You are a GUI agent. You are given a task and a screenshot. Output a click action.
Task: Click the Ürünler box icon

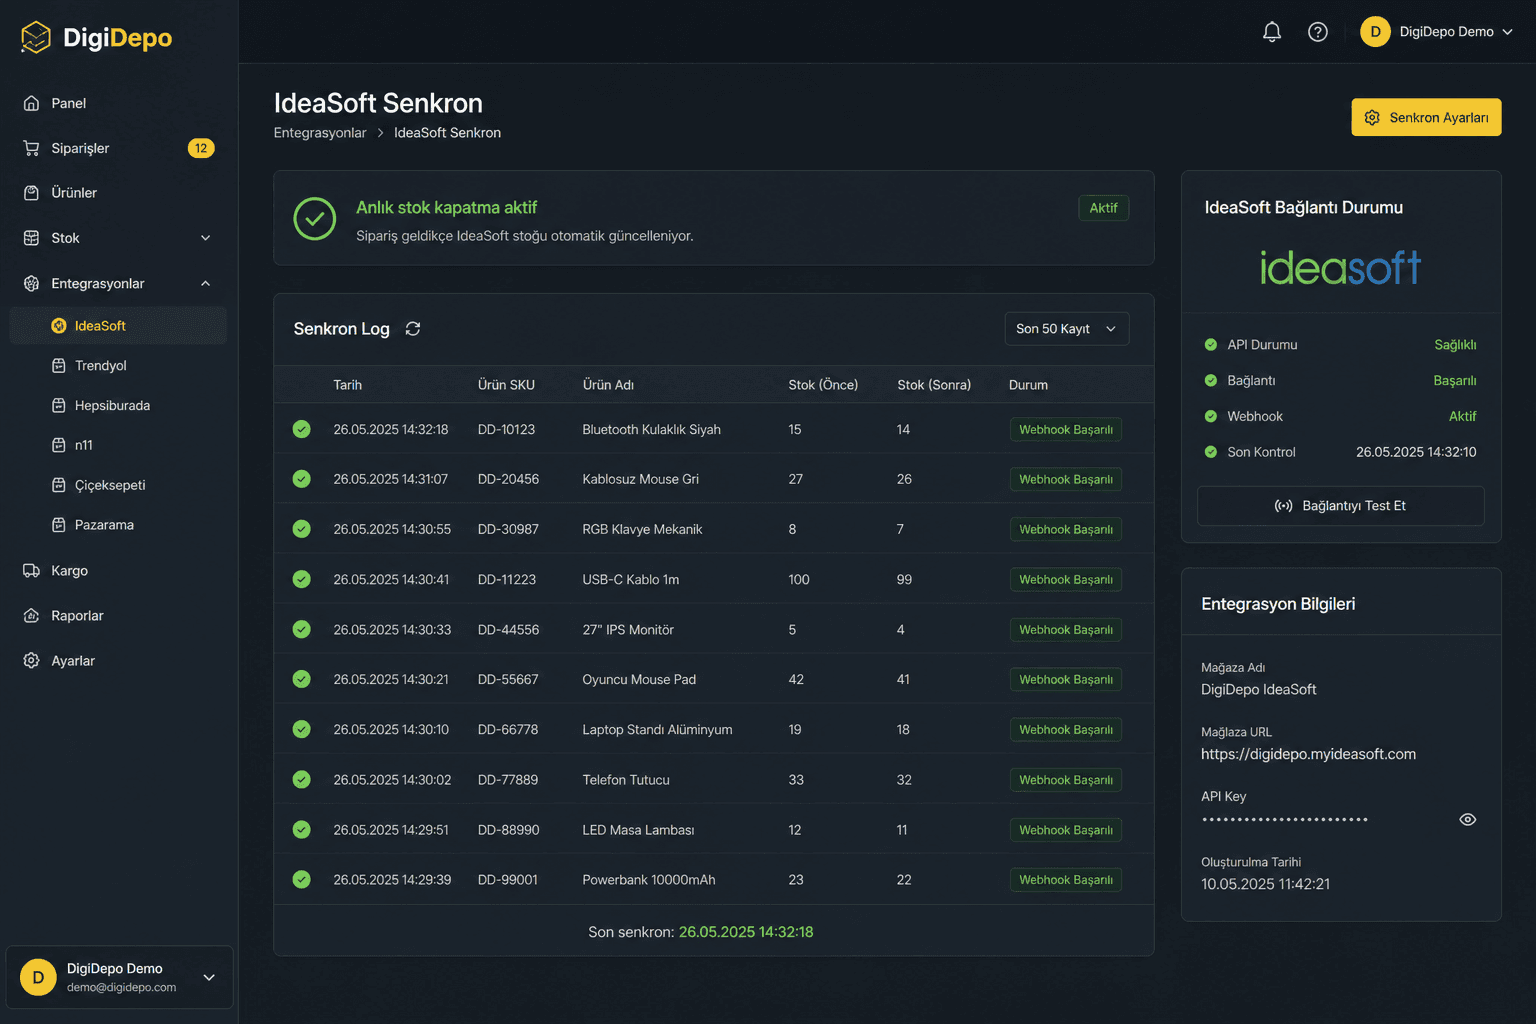tap(31, 193)
